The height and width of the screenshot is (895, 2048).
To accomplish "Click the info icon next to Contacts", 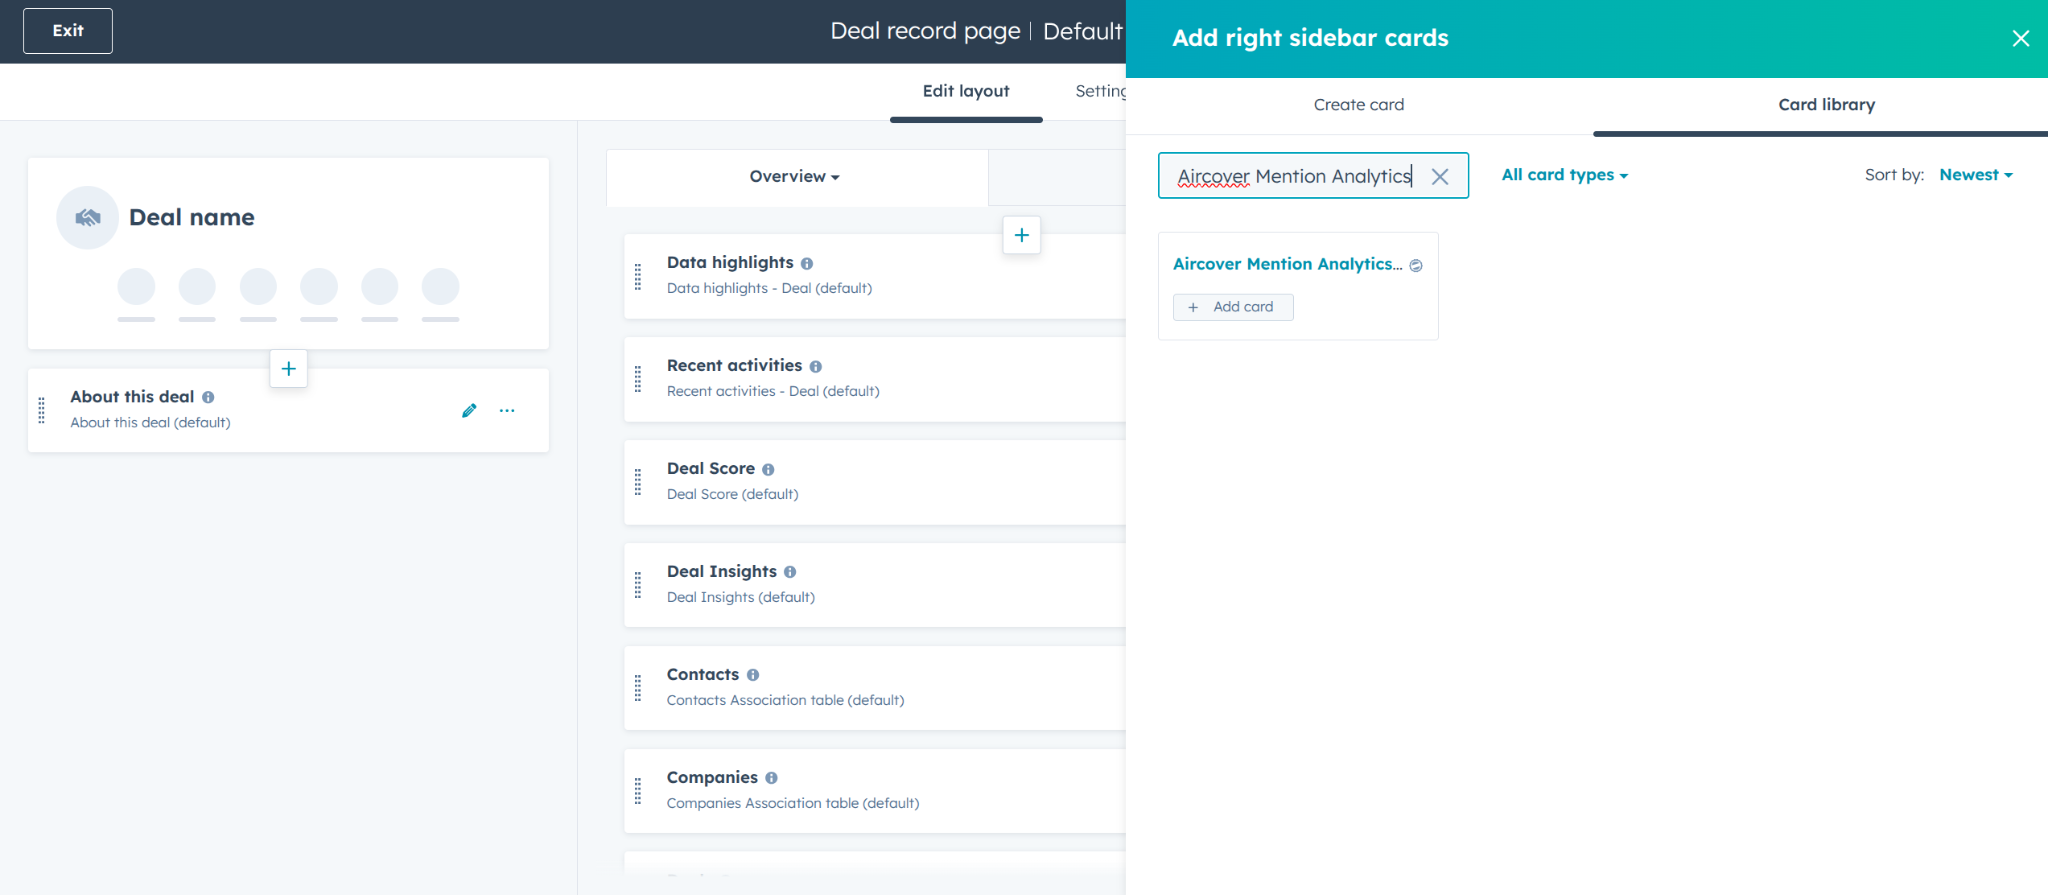I will pos(753,675).
